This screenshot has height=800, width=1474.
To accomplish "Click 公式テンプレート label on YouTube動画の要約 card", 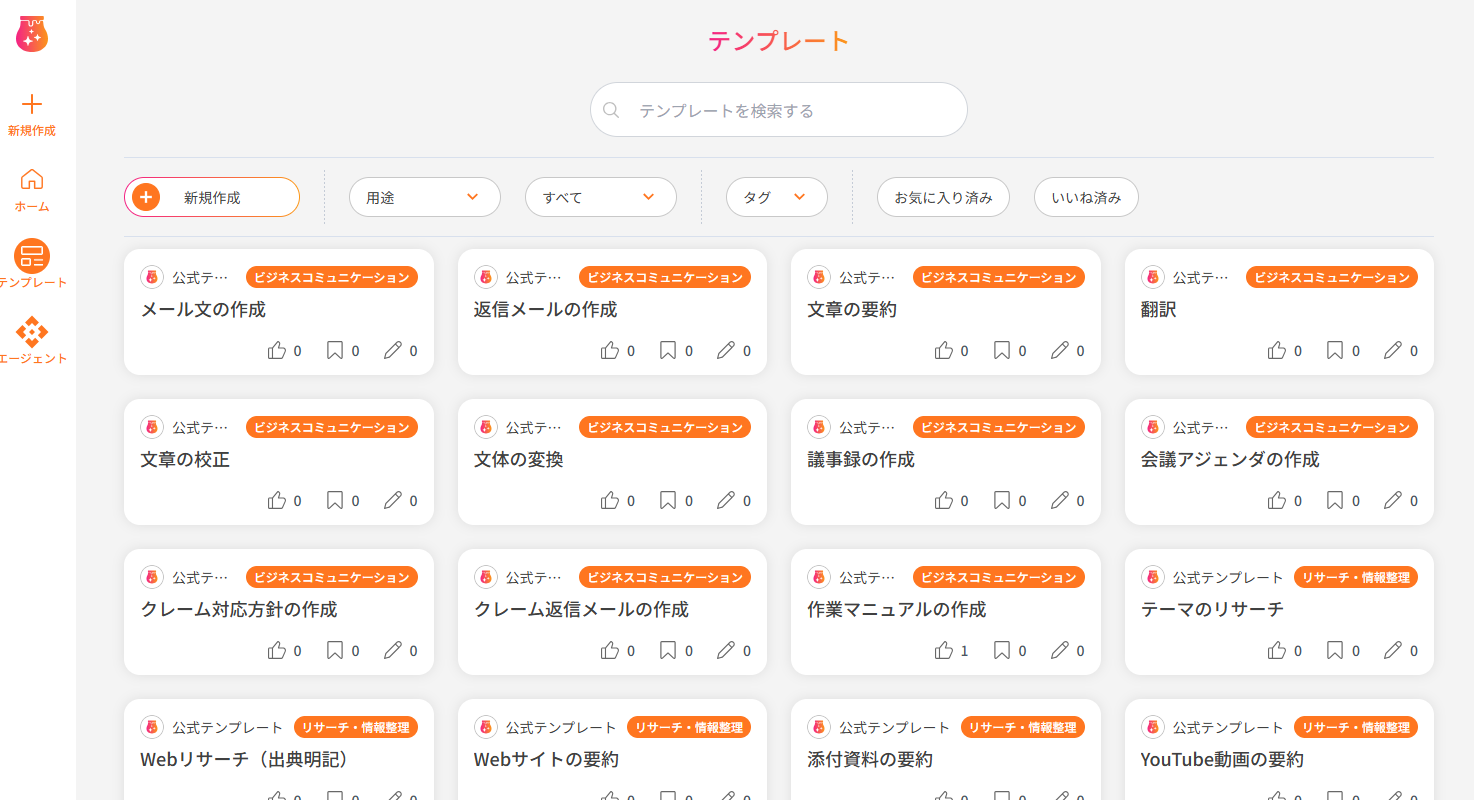I will tap(1228, 727).
